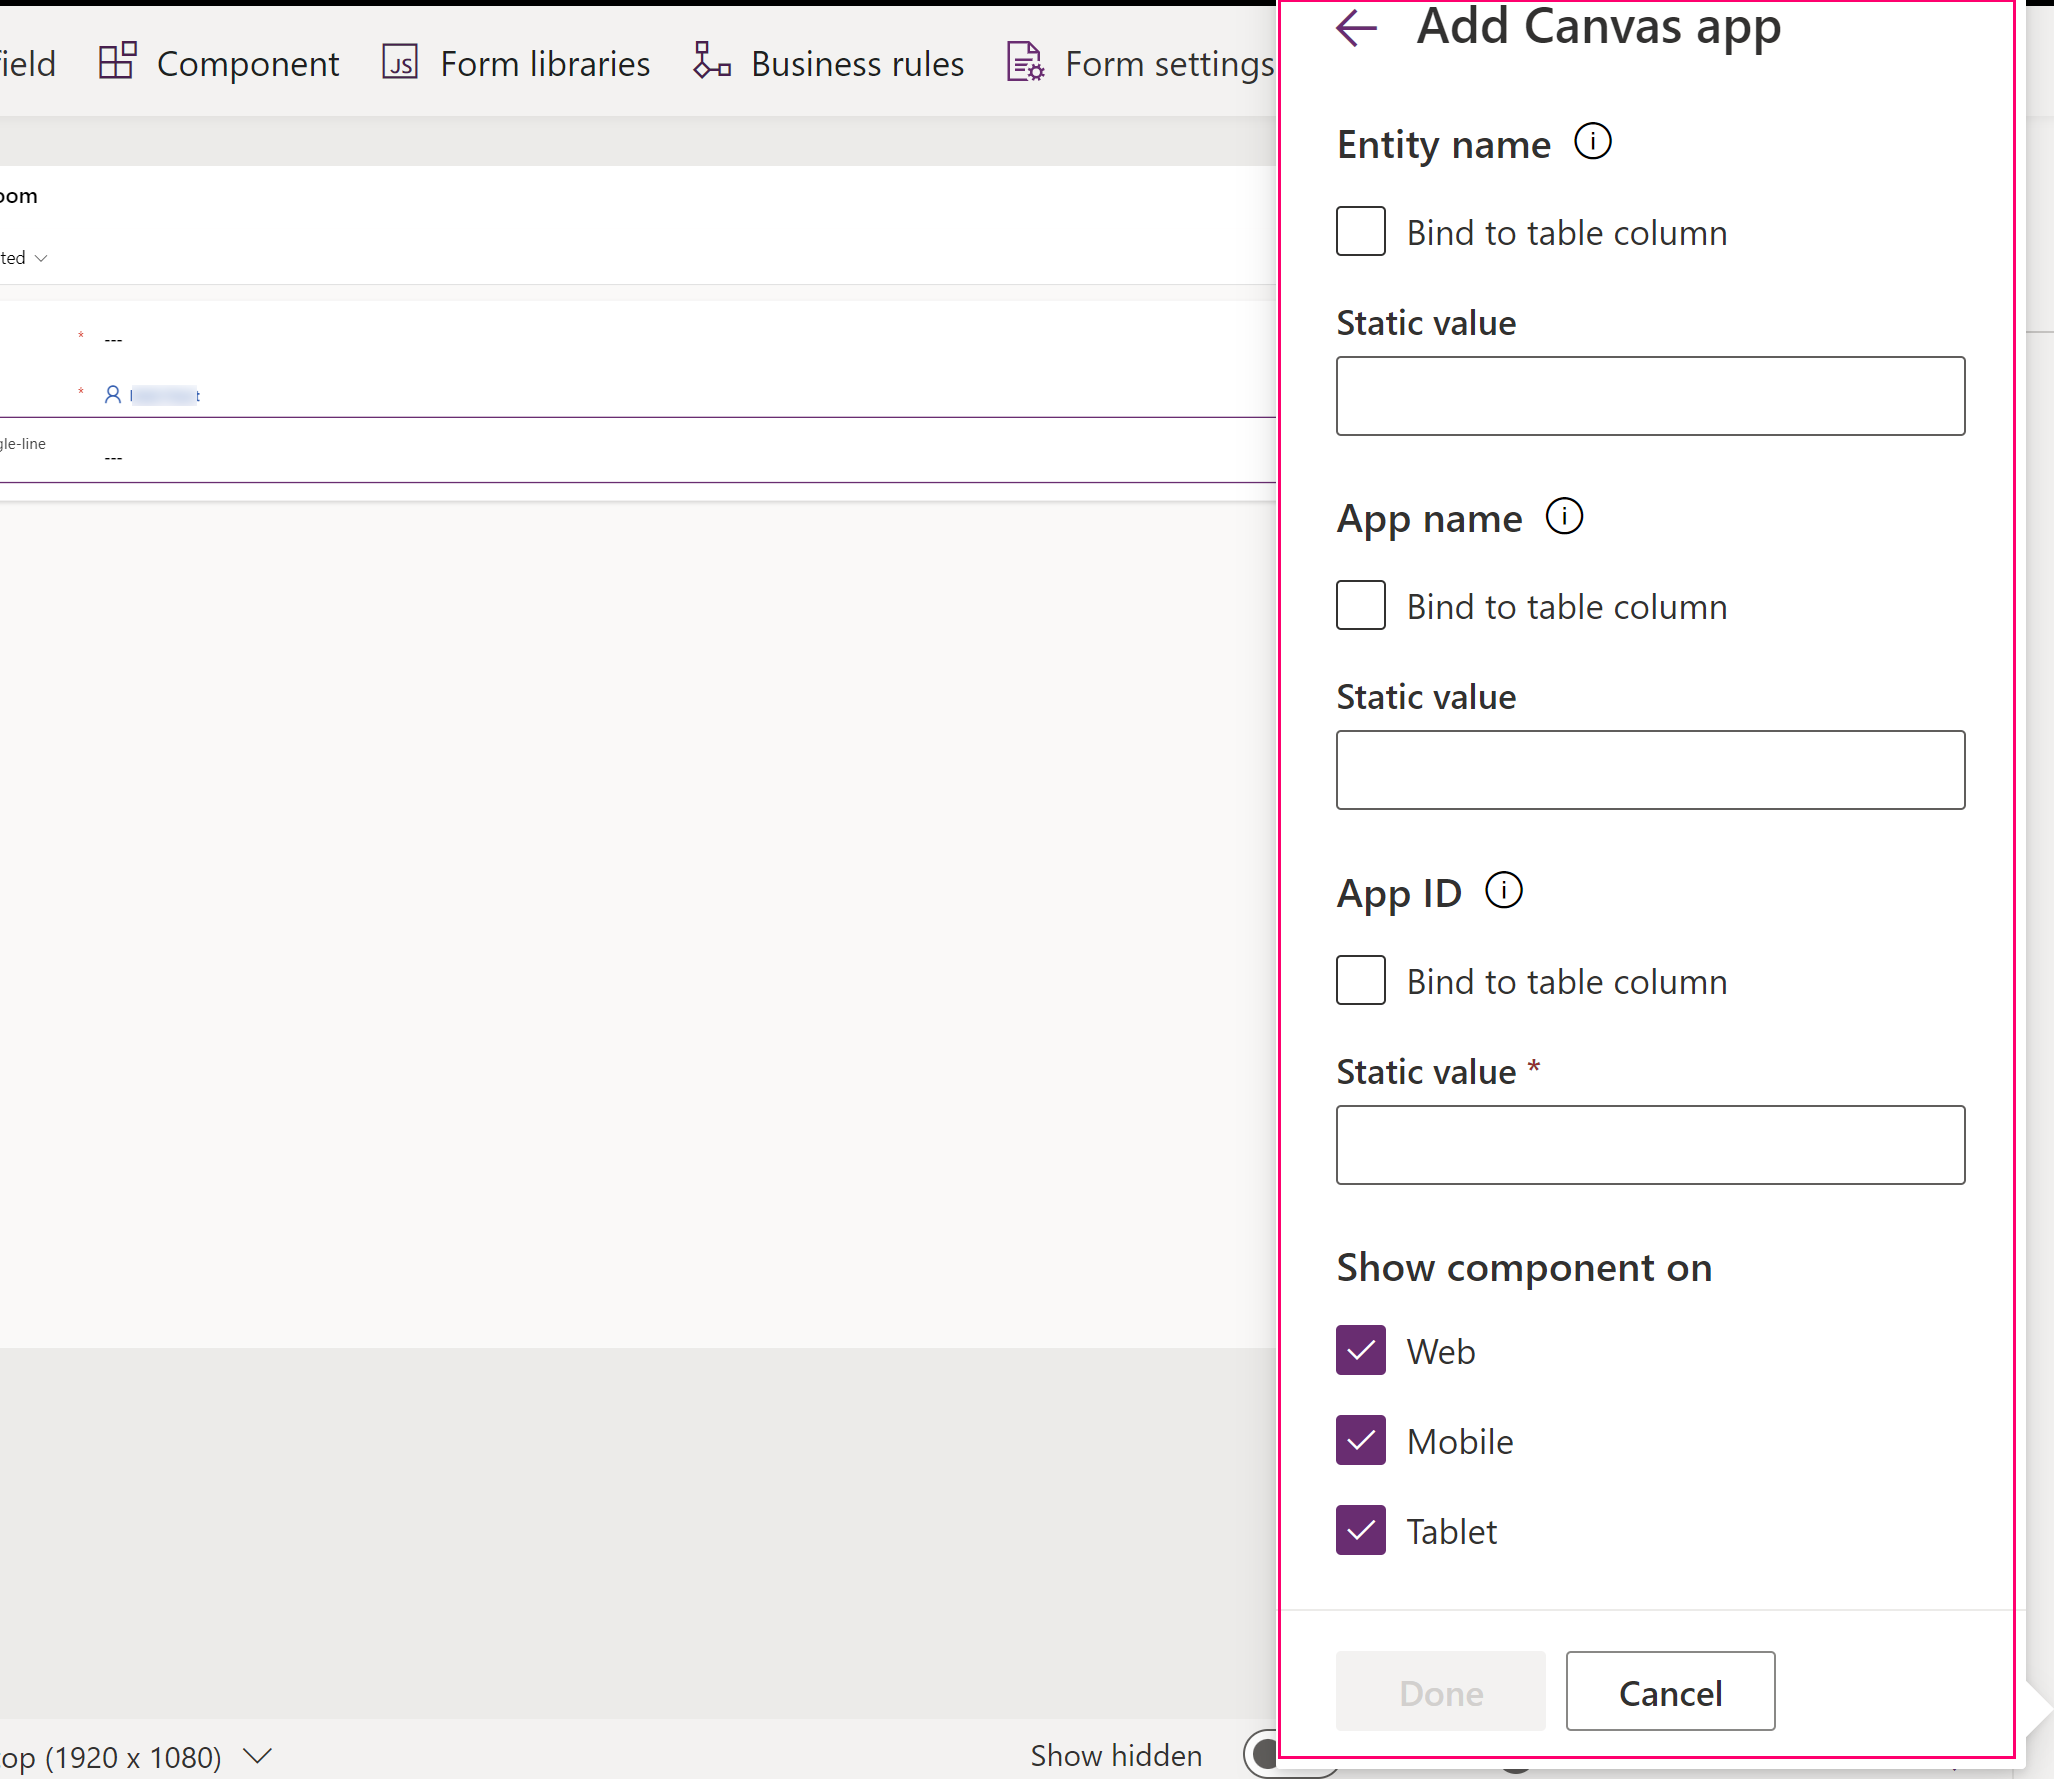
Task: Click the back arrow icon on Add Canvas app
Action: tap(1357, 30)
